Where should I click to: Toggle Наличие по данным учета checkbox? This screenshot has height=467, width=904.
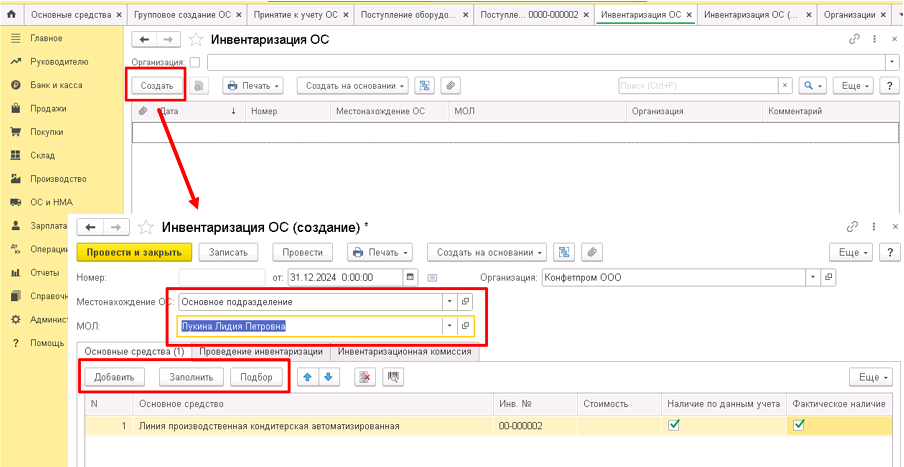673,425
